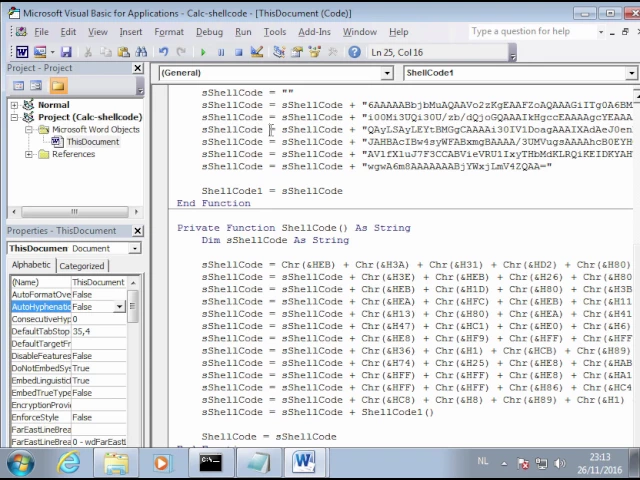Save the project with the floppy icon

[x=66, y=52]
